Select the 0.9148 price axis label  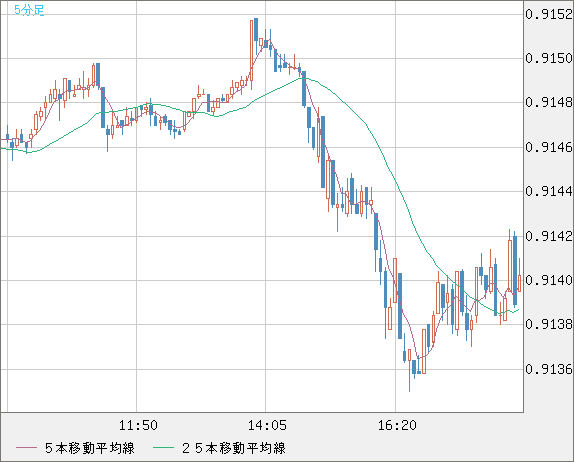549,102
